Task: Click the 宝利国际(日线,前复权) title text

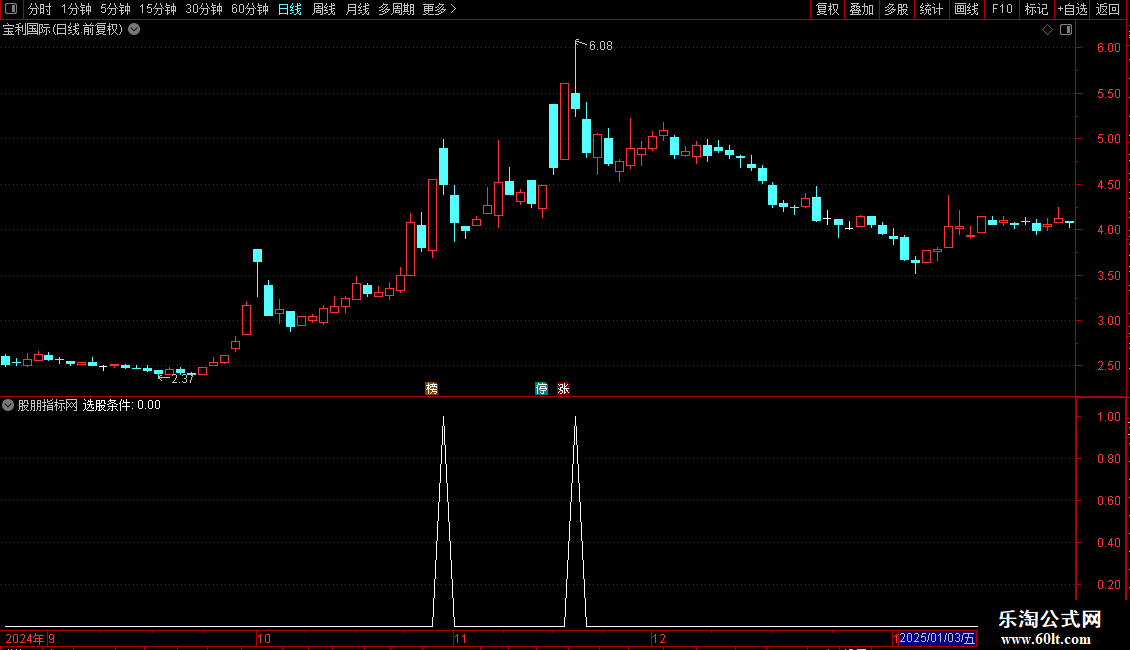Action: [63, 30]
